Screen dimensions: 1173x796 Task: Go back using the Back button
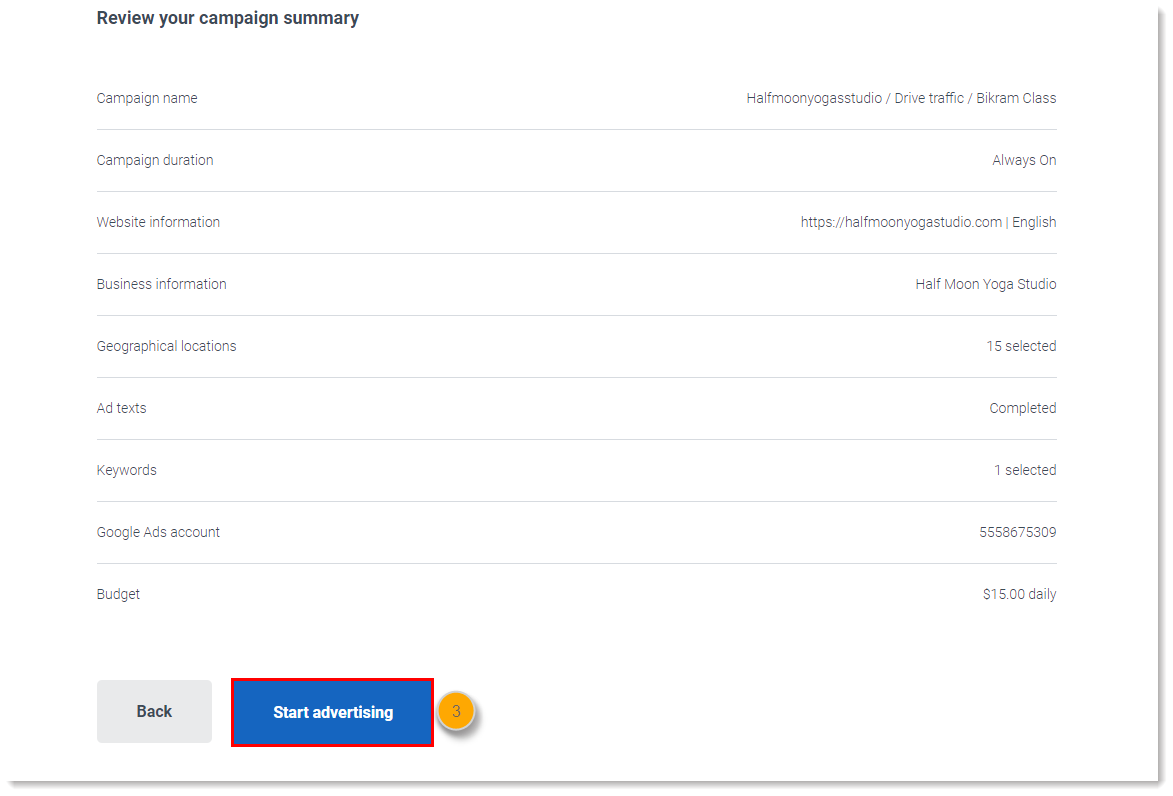pos(154,711)
